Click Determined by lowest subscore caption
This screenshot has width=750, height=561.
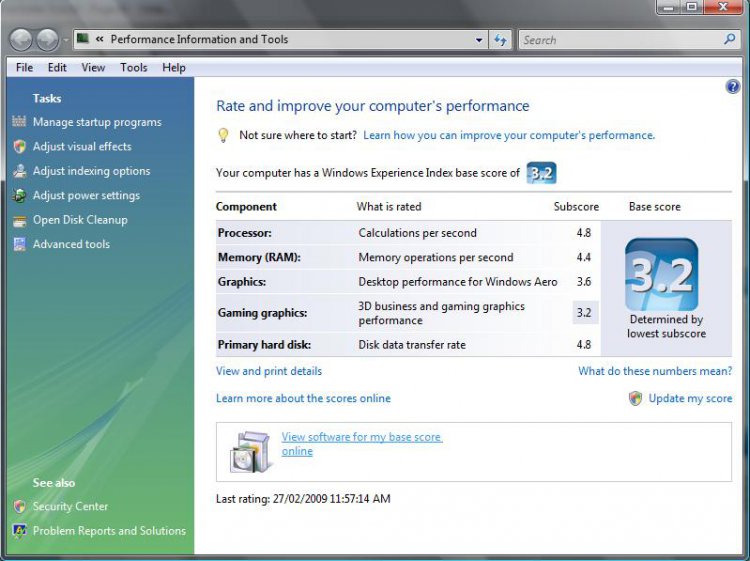[x=666, y=326]
